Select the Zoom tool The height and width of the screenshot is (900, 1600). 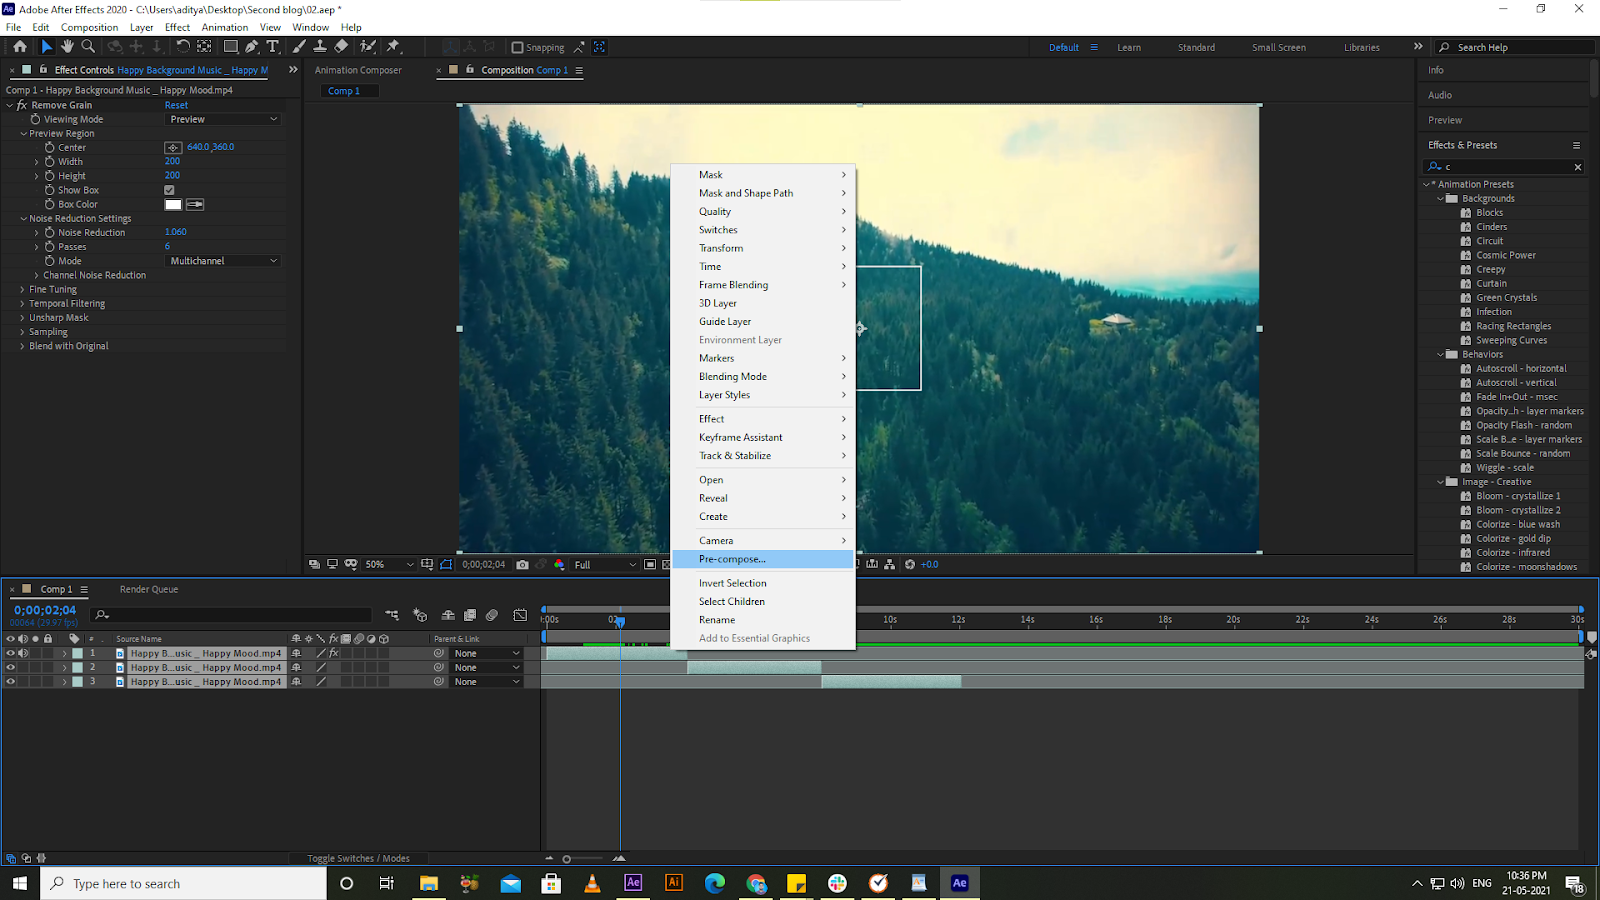[x=89, y=47]
